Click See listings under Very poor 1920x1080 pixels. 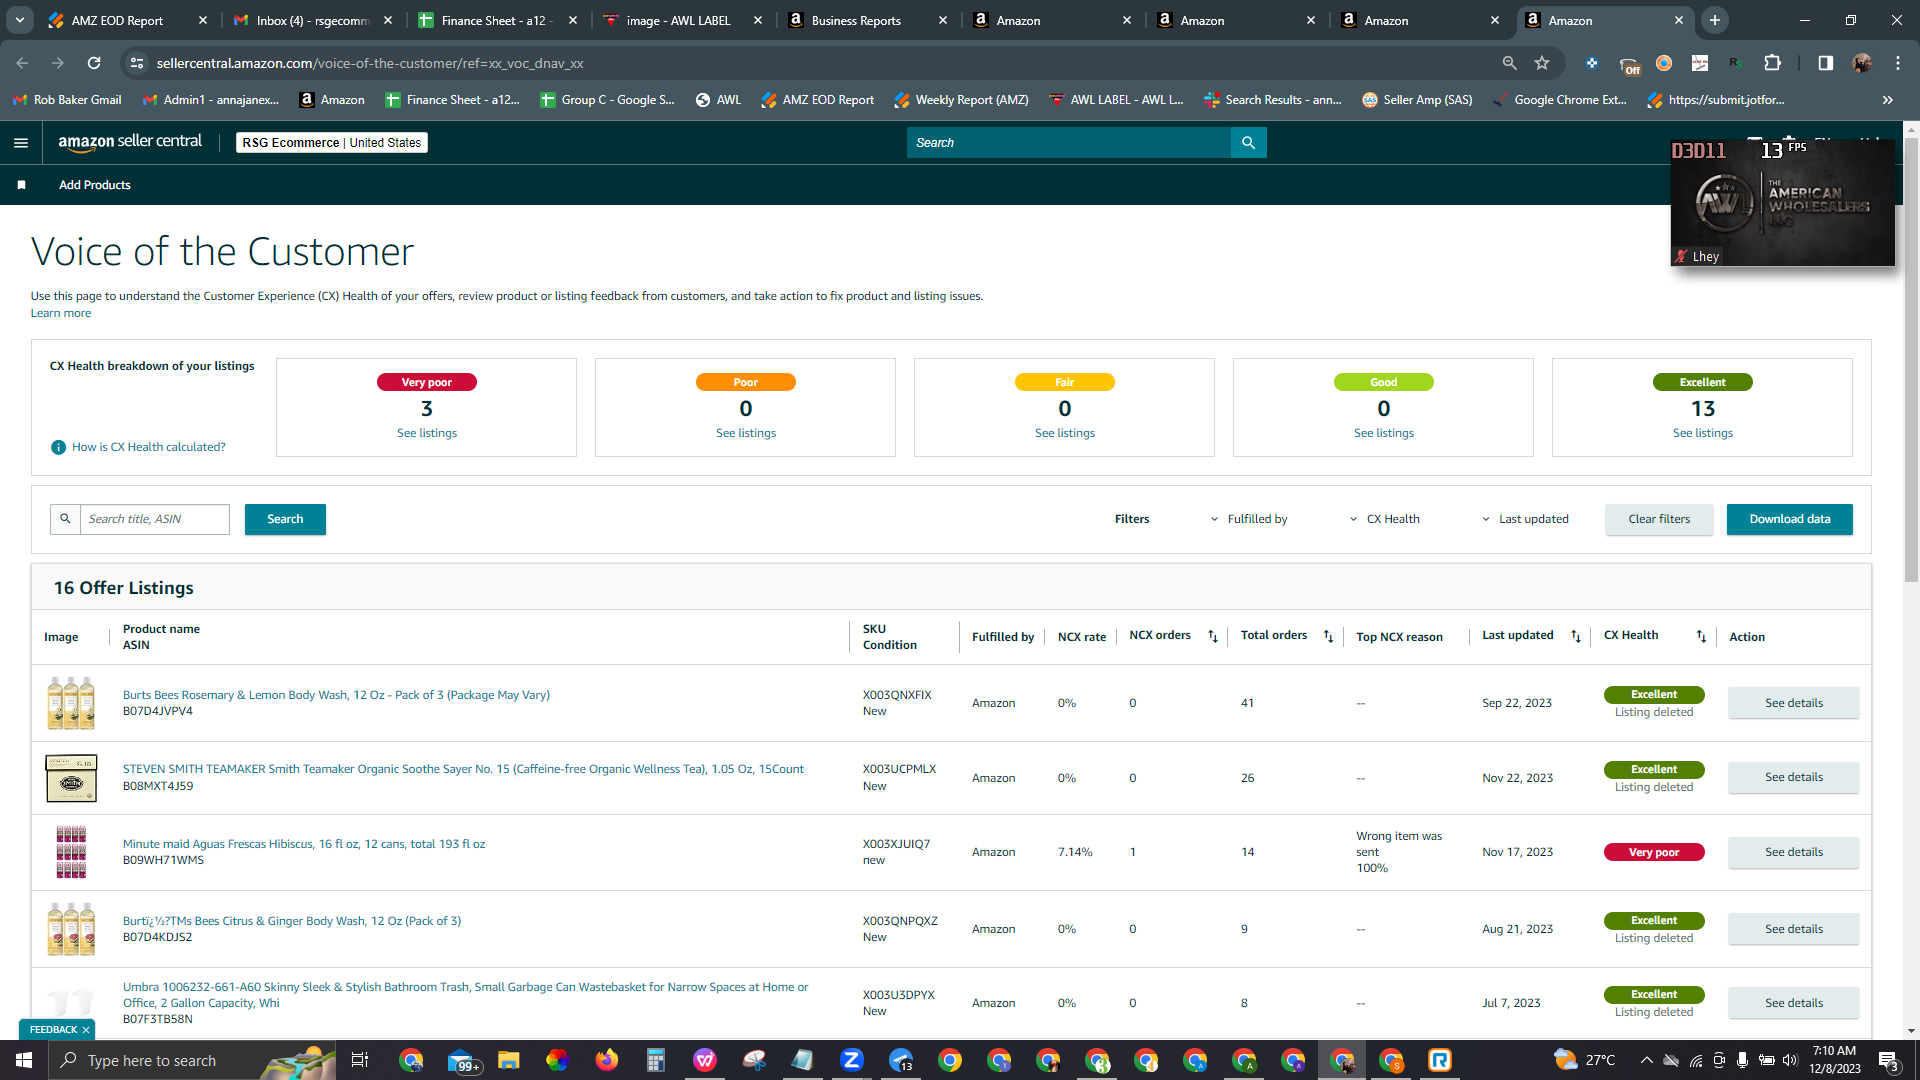(427, 433)
